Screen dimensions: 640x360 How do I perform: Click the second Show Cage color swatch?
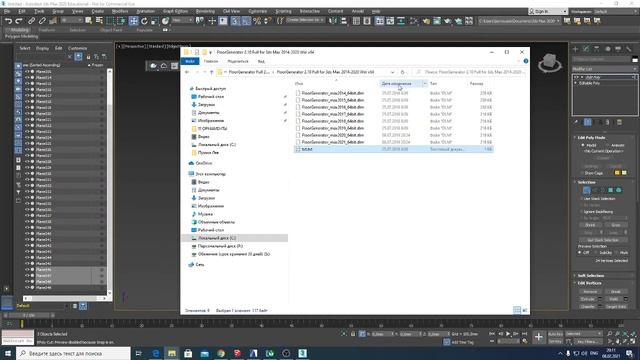[x=624, y=173]
